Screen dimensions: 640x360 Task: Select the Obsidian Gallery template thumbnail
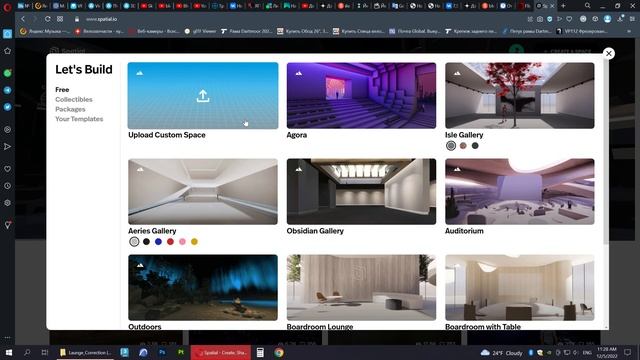coord(361,191)
